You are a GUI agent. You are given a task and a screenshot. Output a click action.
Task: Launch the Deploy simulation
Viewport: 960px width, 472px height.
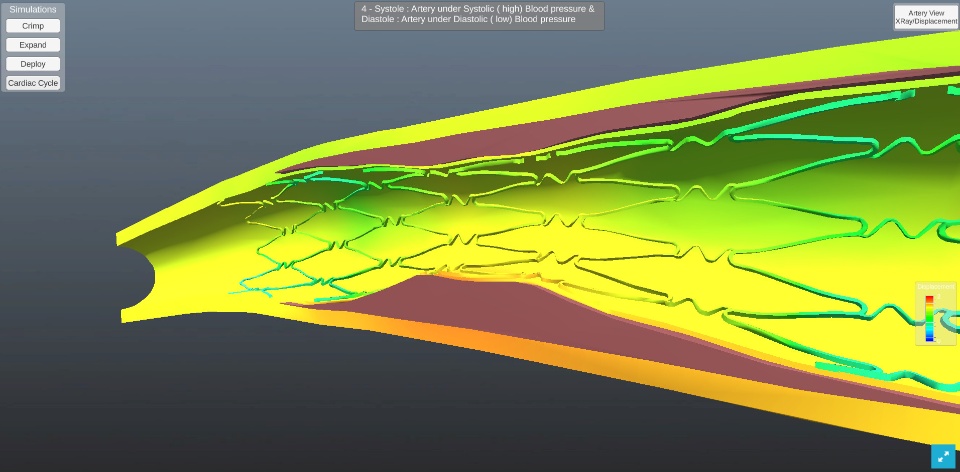point(33,64)
